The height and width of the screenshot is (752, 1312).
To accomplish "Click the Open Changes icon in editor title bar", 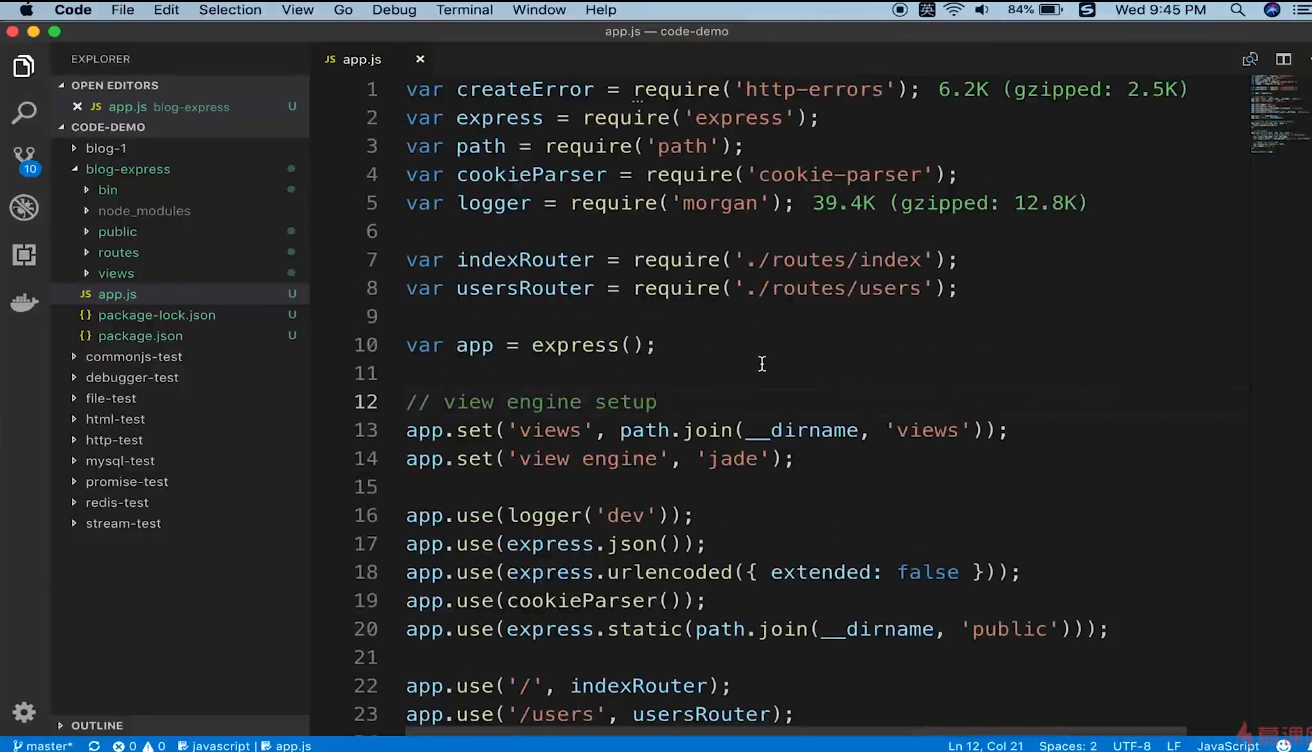I will [1250, 59].
